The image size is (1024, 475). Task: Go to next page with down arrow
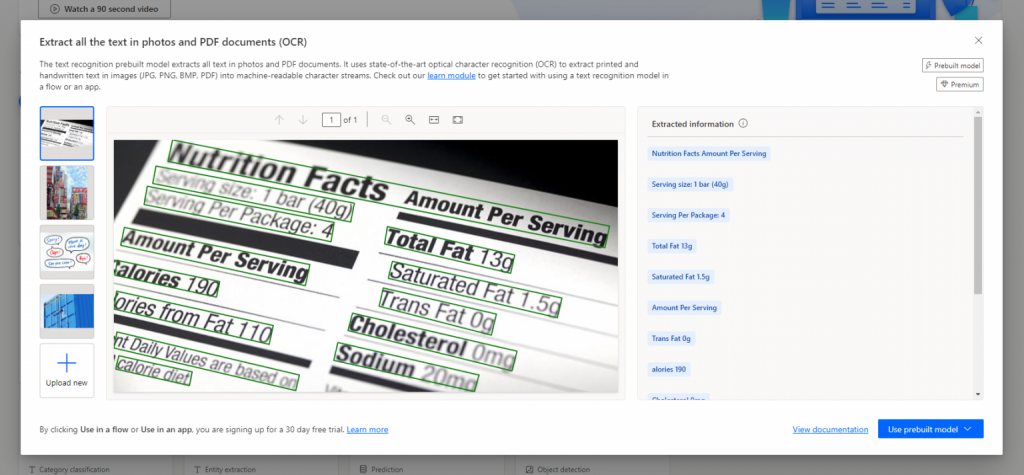click(303, 120)
